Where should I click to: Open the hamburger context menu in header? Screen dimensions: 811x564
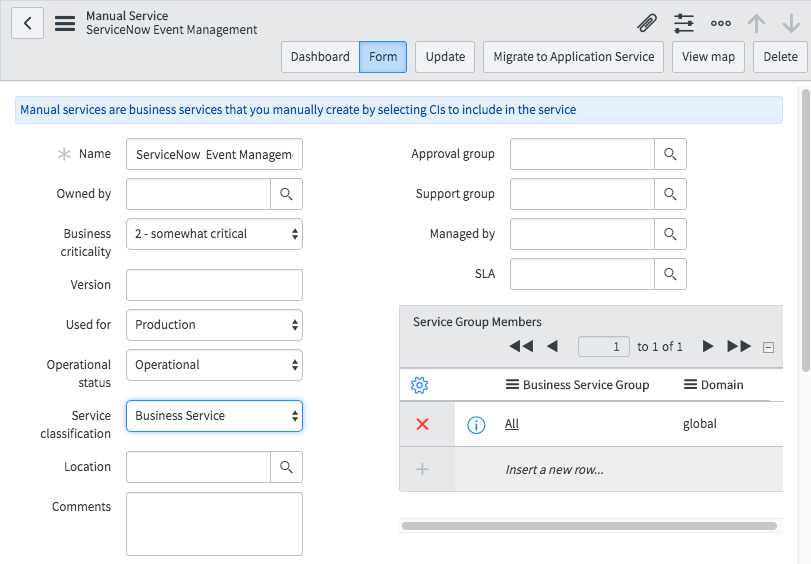65,23
